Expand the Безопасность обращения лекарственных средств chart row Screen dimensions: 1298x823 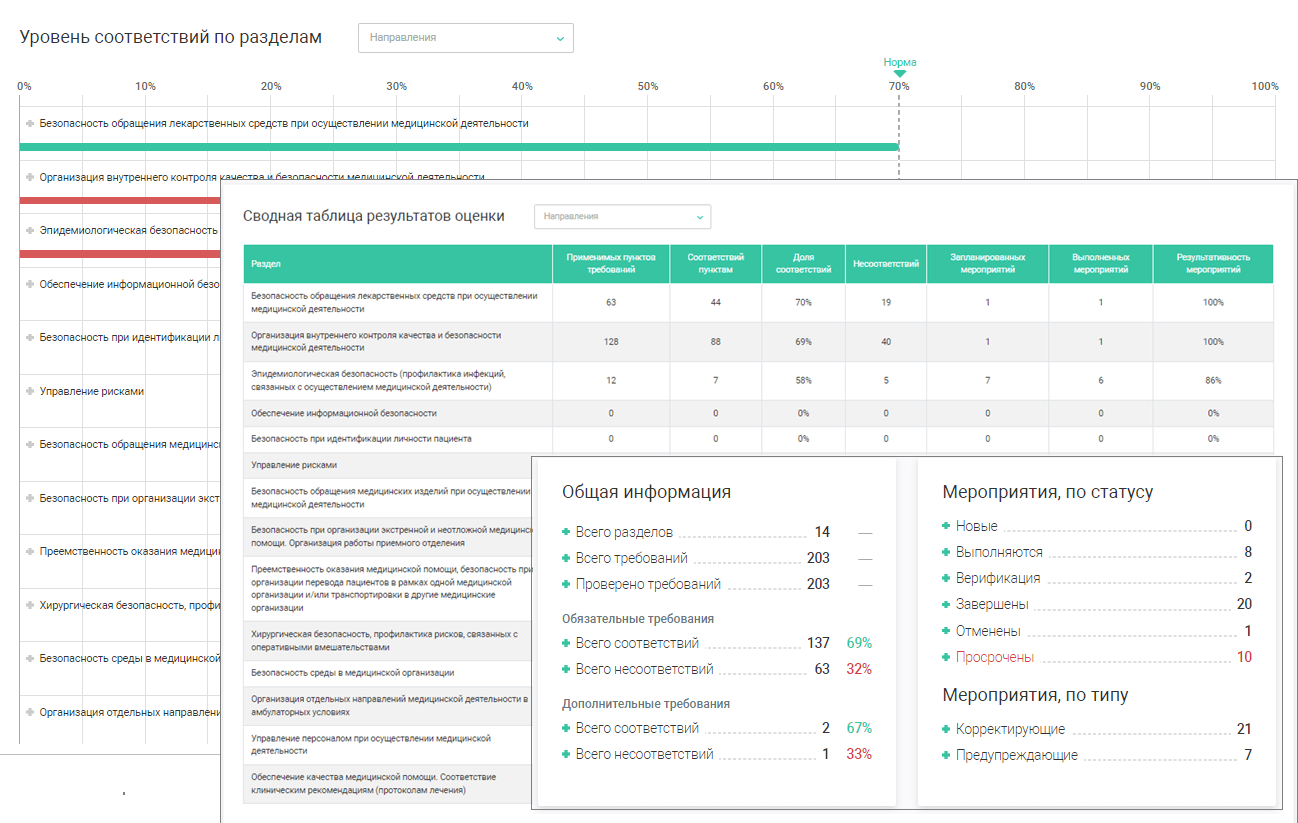[x=30, y=123]
